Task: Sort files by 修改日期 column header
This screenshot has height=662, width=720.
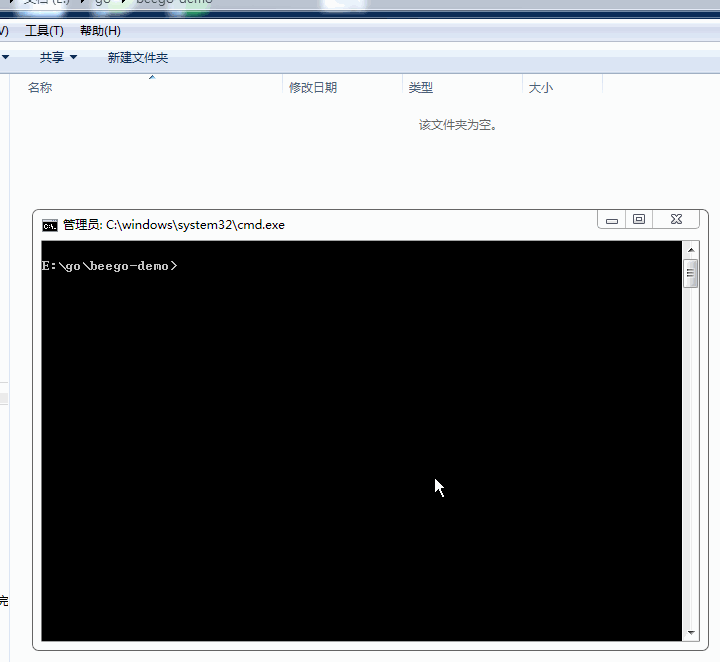Action: pyautogui.click(x=343, y=87)
